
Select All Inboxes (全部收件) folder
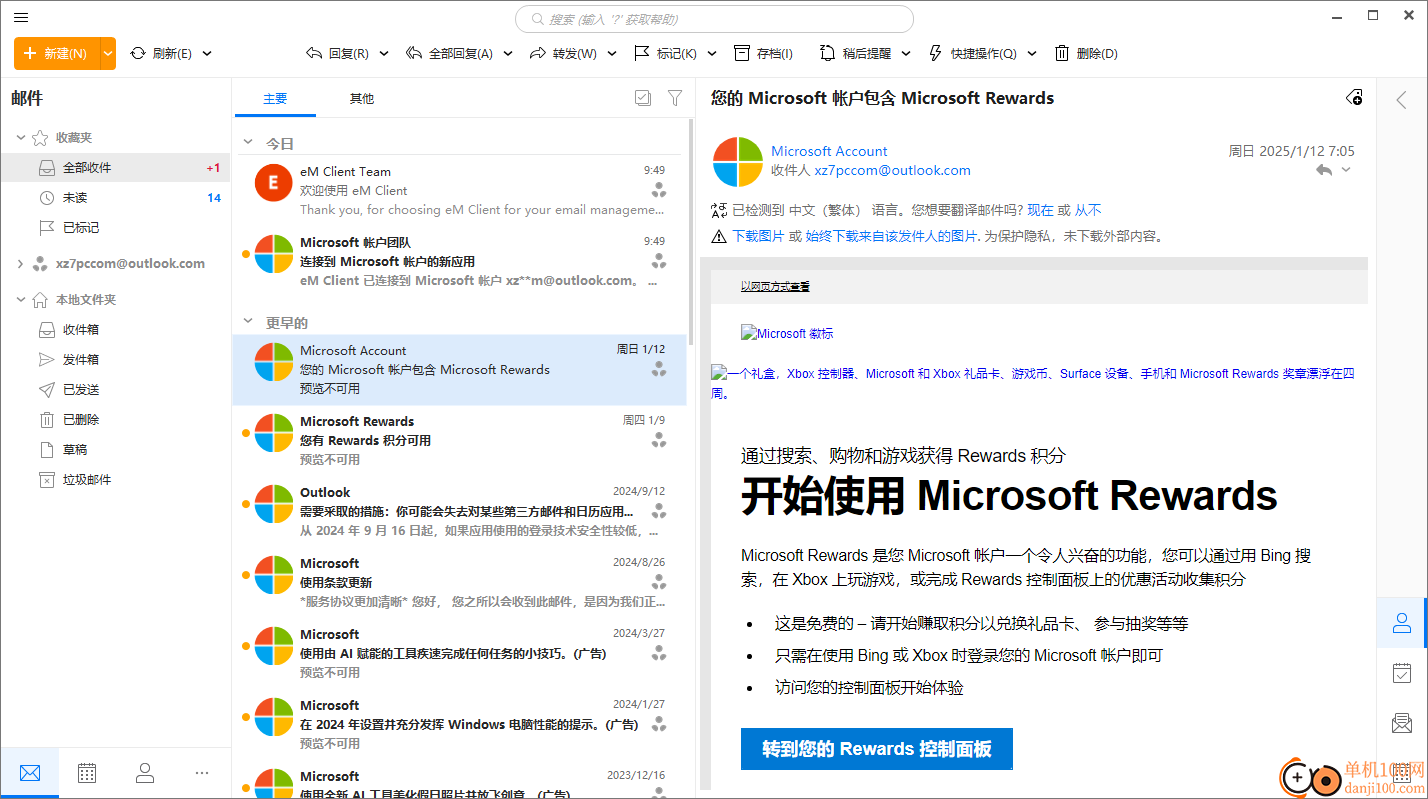tap(115, 168)
